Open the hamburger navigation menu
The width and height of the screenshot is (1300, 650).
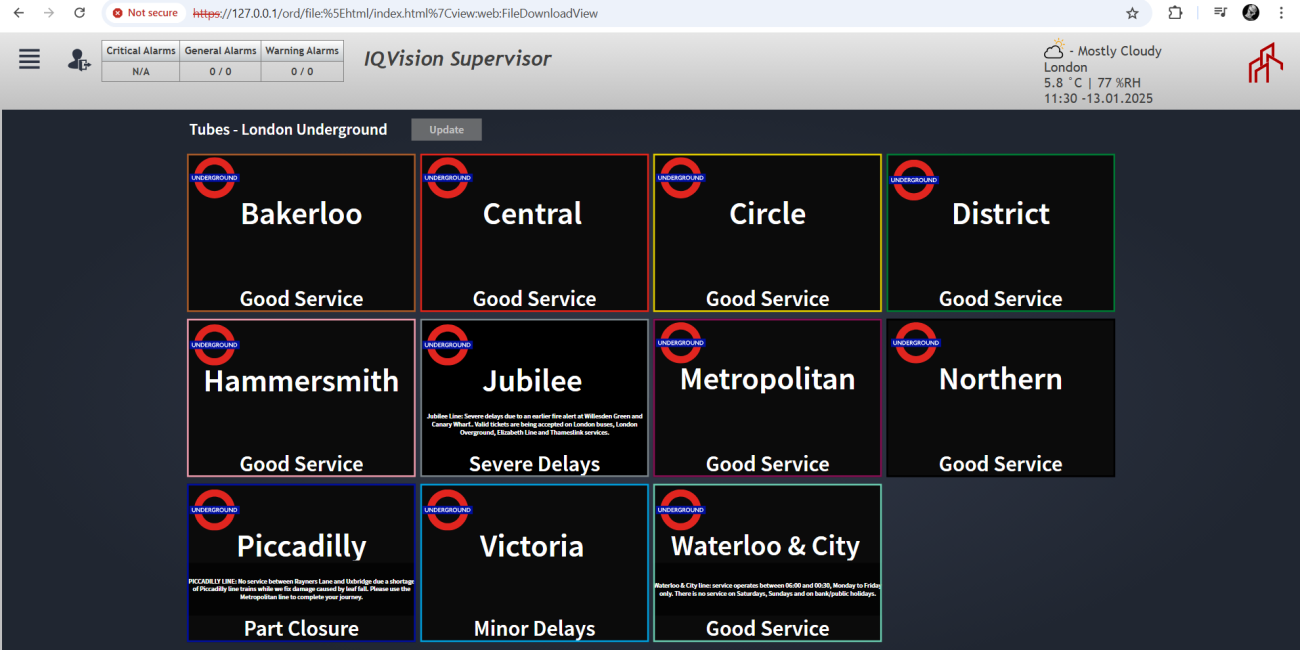30,59
